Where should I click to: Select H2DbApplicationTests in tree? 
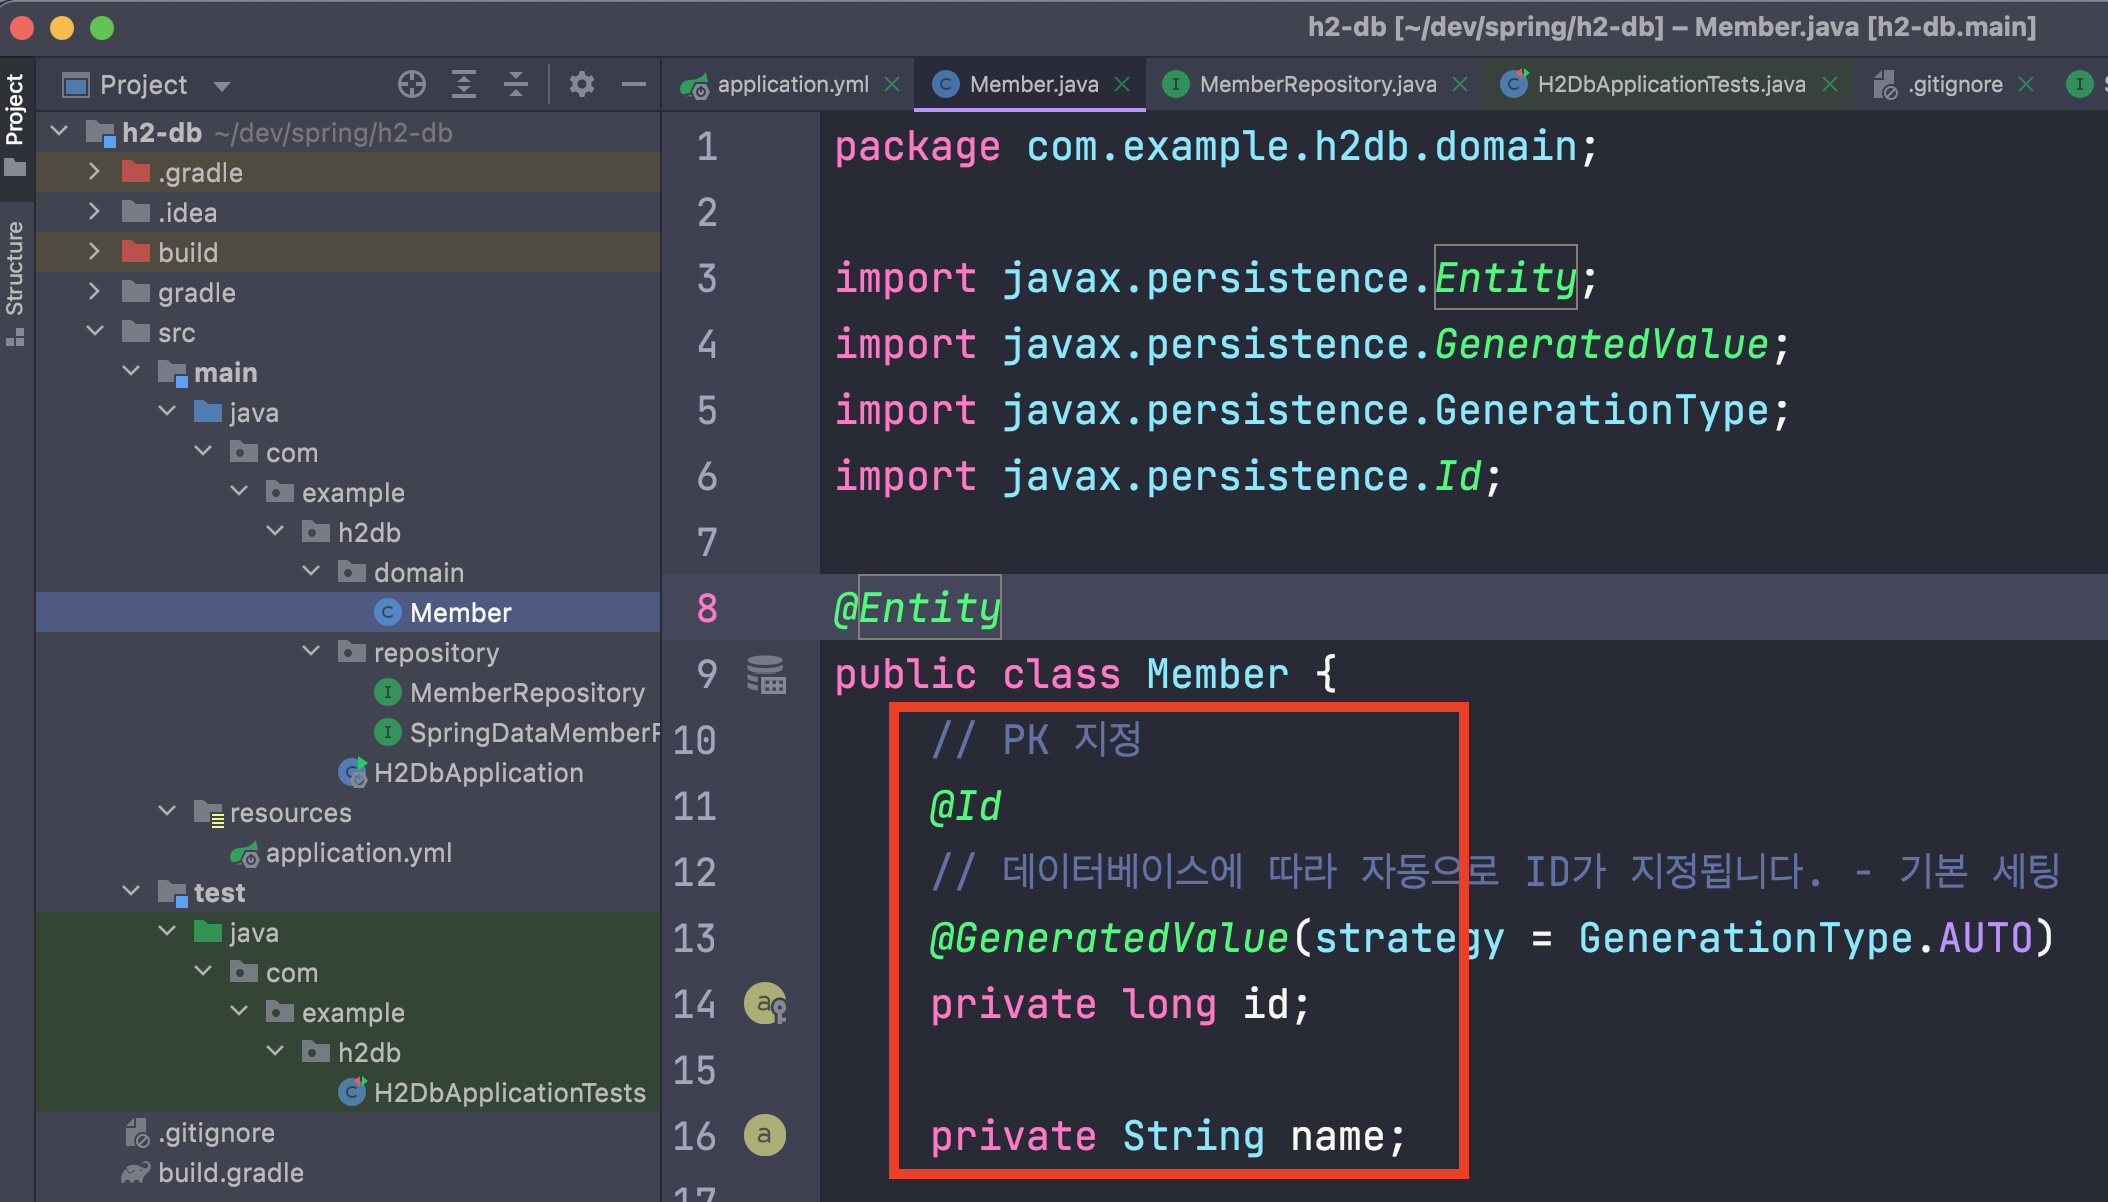(x=348, y=1092)
